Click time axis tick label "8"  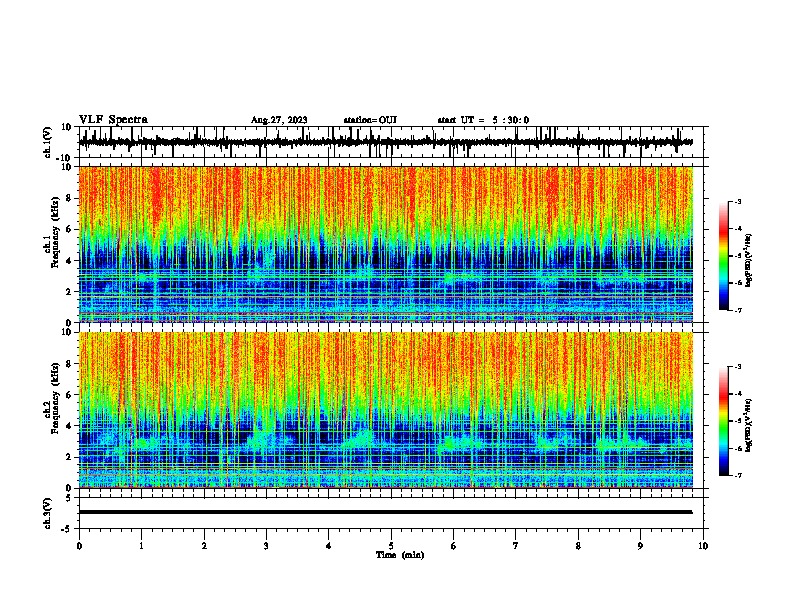(x=578, y=546)
